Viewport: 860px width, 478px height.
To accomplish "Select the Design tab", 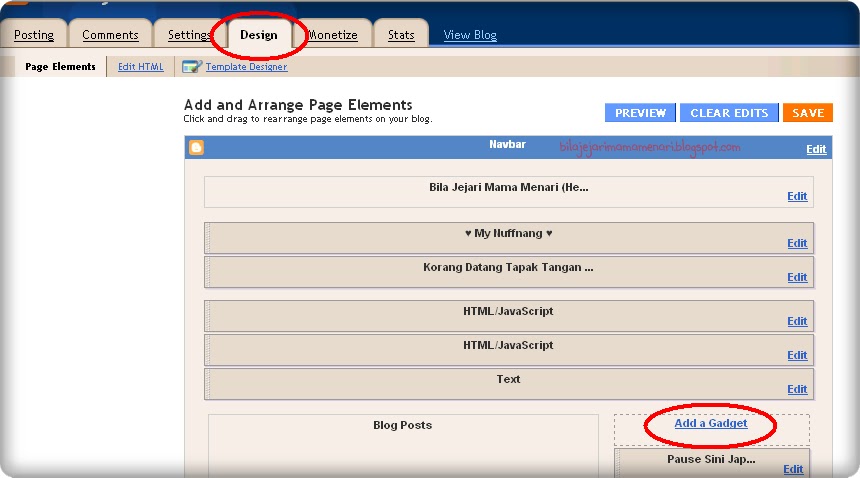I will click(x=259, y=35).
